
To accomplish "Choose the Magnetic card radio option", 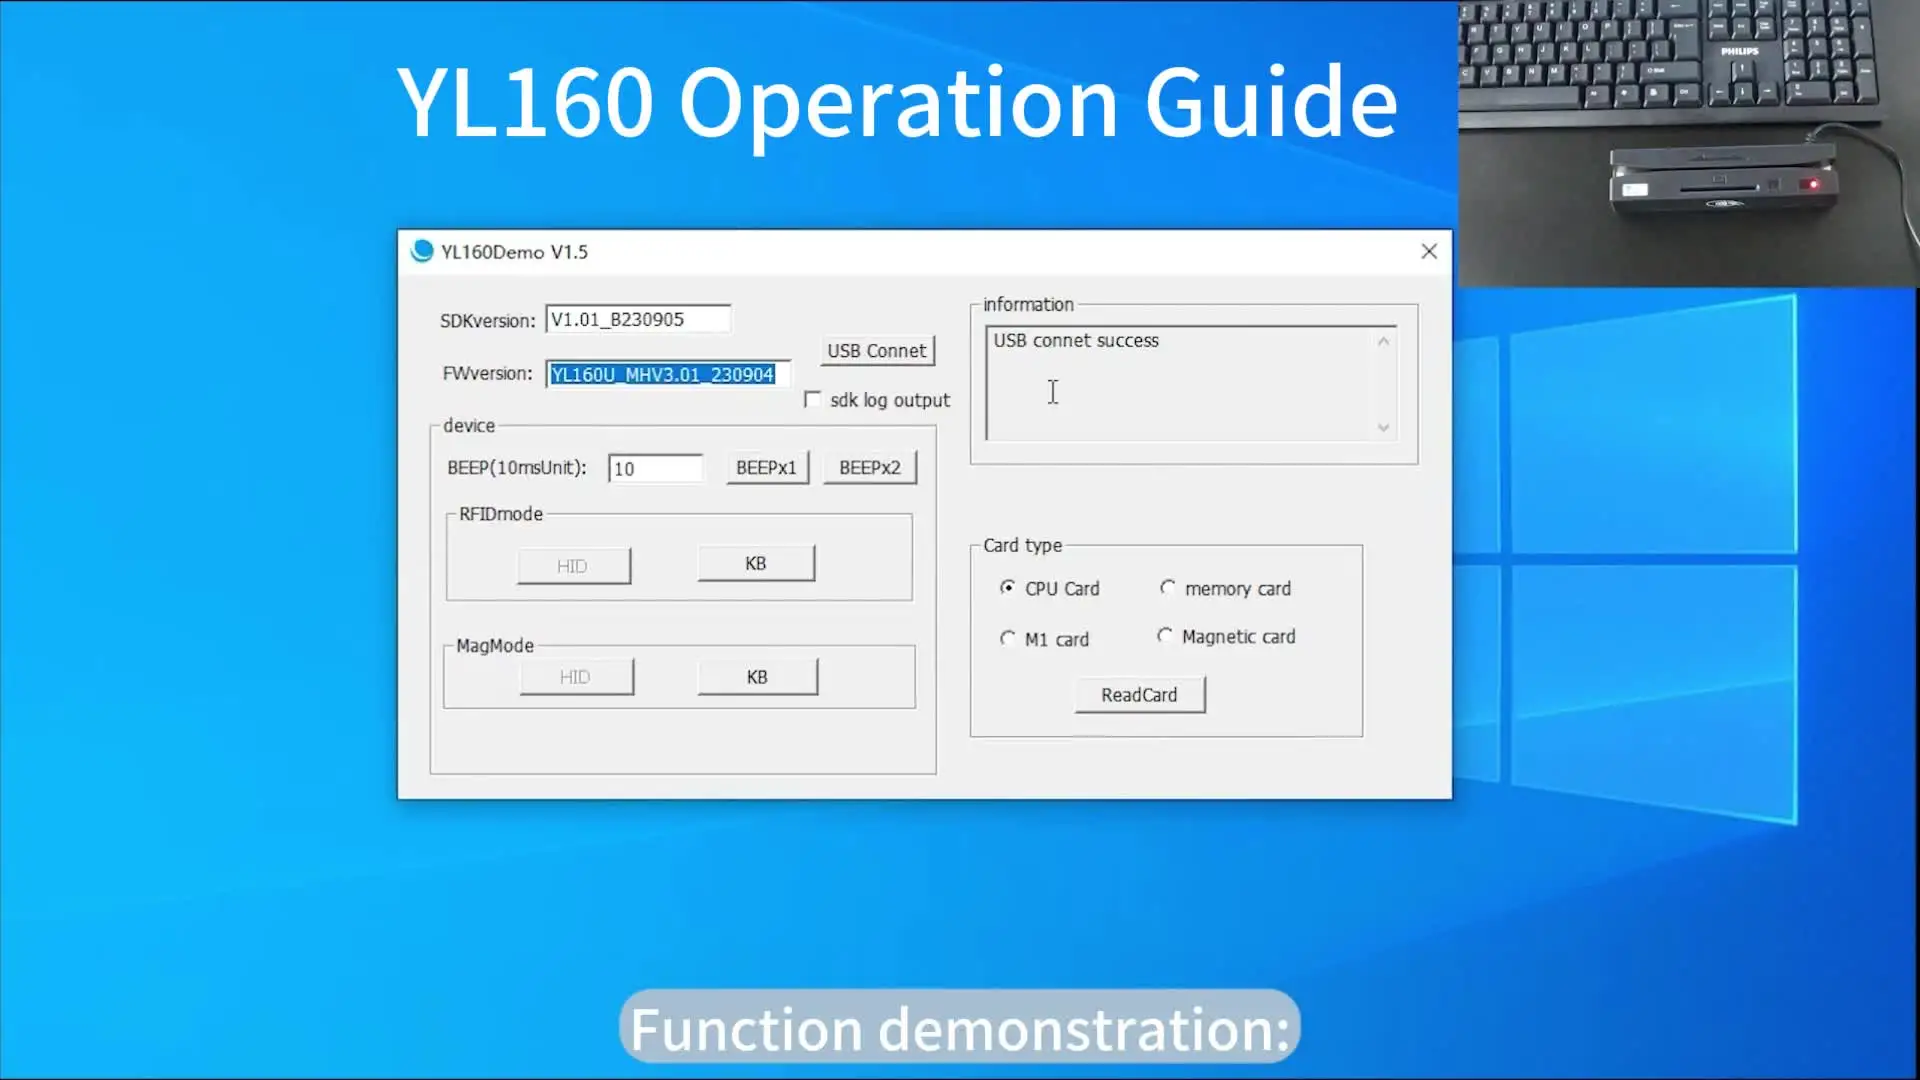I will [1165, 636].
